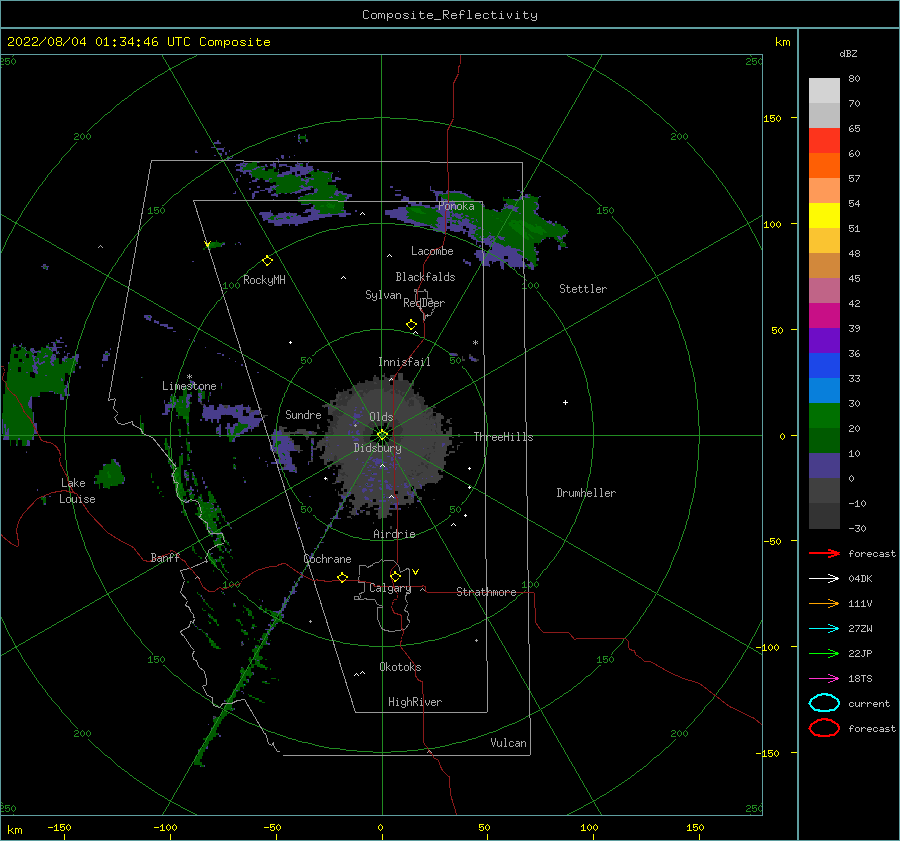This screenshot has height=841, width=900.
Task: Select the purple 36-39 dBZ swatch
Action: coord(824,340)
